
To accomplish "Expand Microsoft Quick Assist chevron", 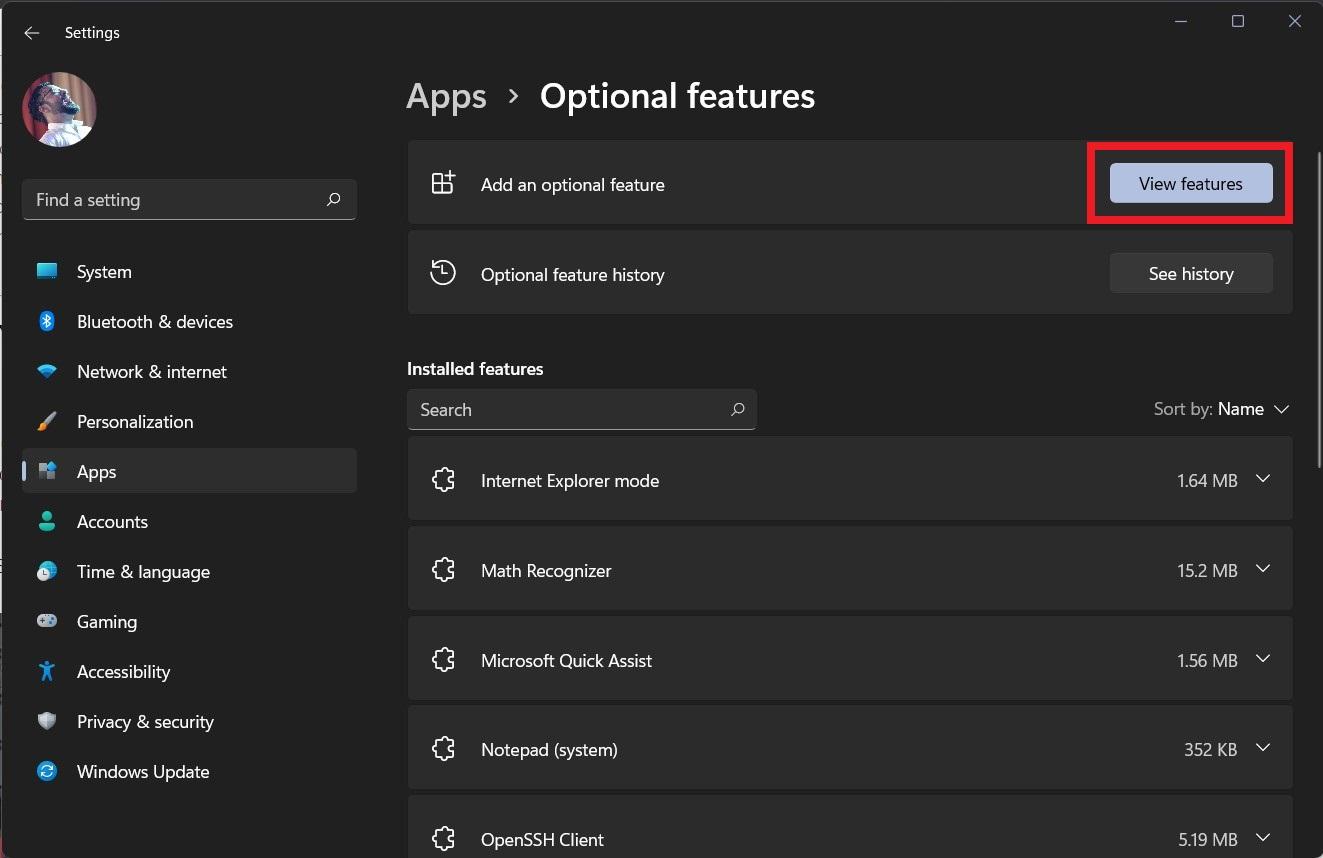I will point(1262,660).
